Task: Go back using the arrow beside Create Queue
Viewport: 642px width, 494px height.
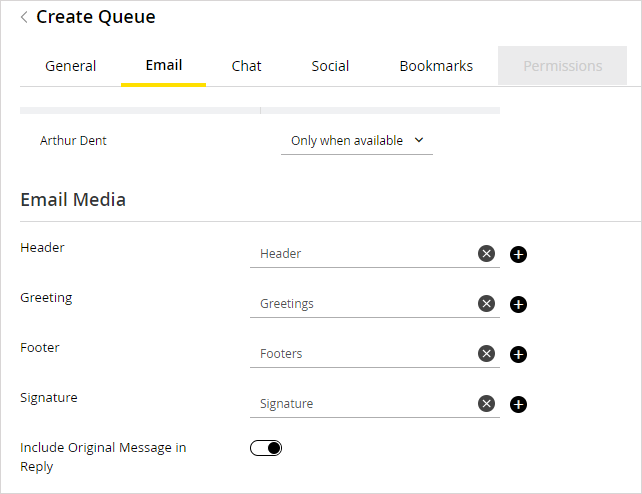Action: pyautogui.click(x=24, y=17)
